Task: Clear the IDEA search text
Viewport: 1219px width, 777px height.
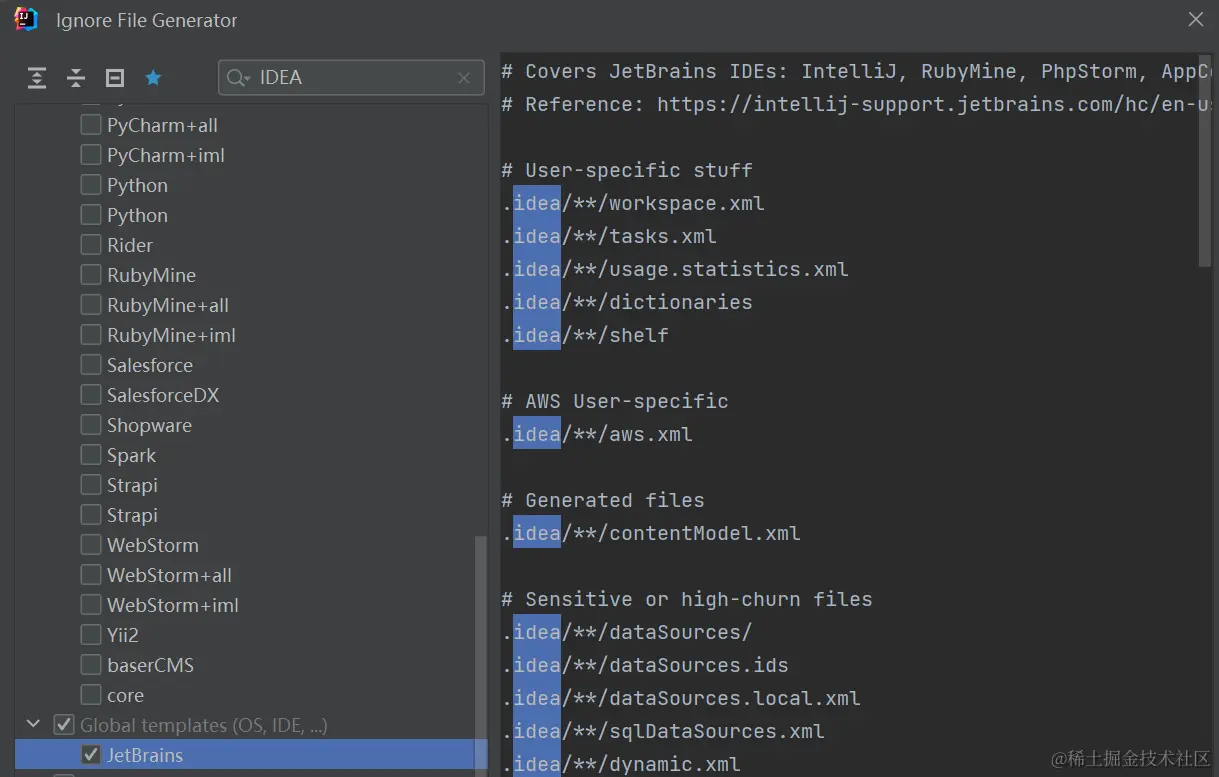Action: 464,78
